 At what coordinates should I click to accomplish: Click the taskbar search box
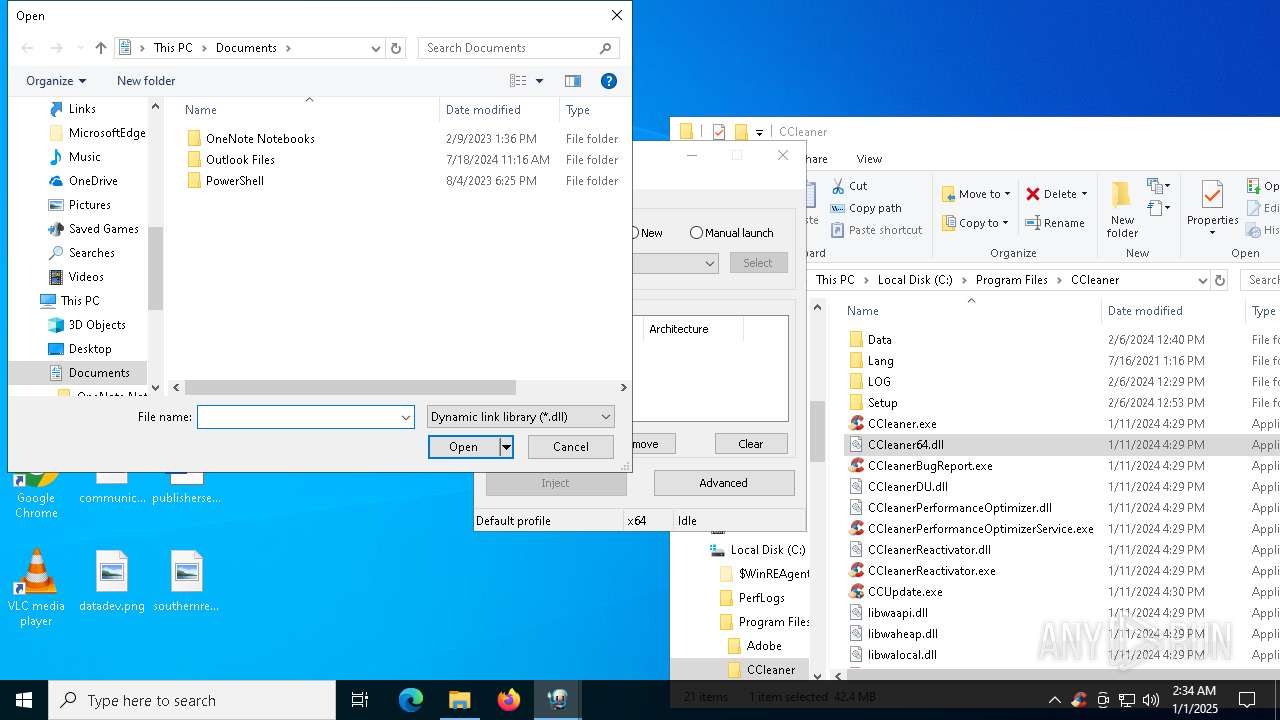coord(192,700)
